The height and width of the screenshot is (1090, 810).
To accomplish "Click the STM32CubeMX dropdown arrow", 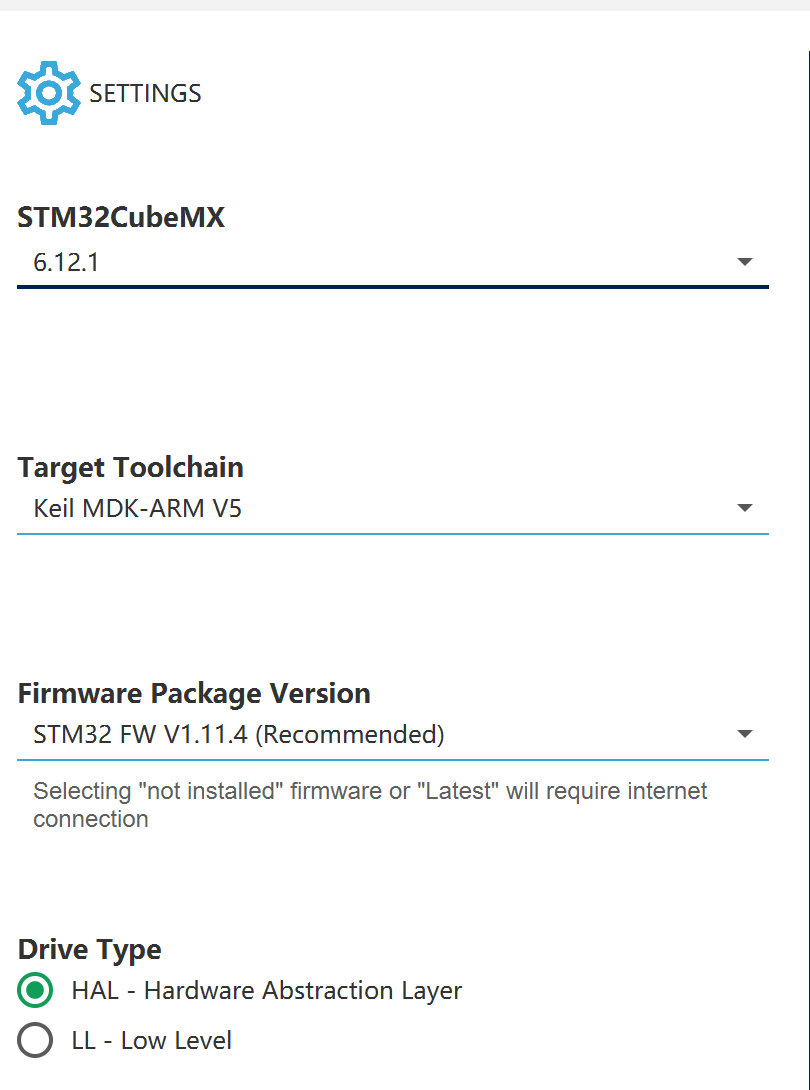I will click(x=745, y=261).
